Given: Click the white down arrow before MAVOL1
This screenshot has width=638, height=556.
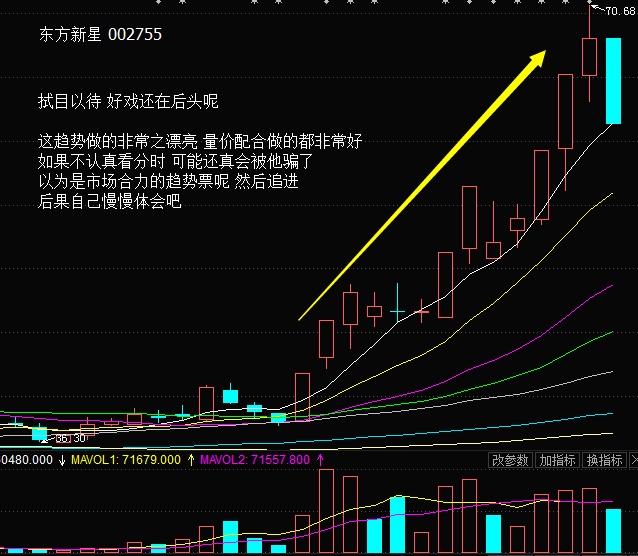Looking at the screenshot, I should coord(62,460).
